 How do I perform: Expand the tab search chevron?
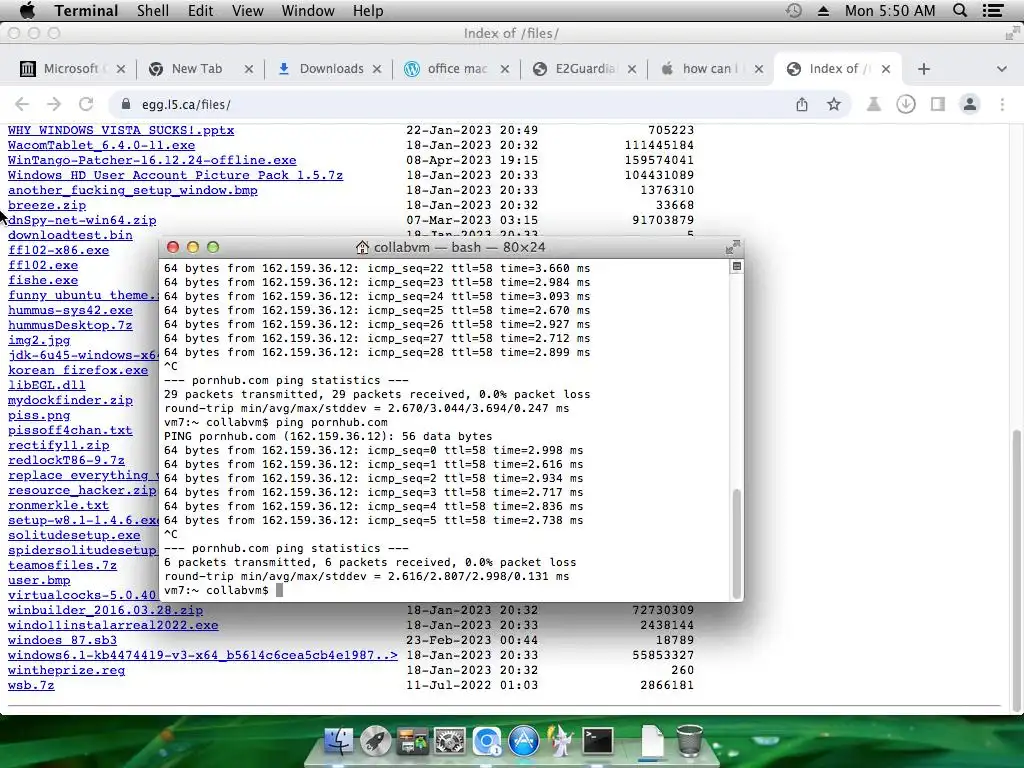pos(1001,69)
